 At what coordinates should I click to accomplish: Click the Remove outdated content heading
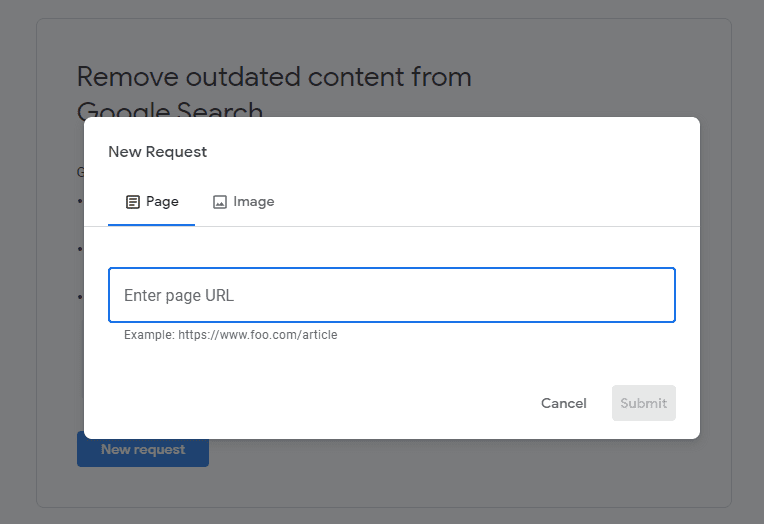(x=274, y=78)
